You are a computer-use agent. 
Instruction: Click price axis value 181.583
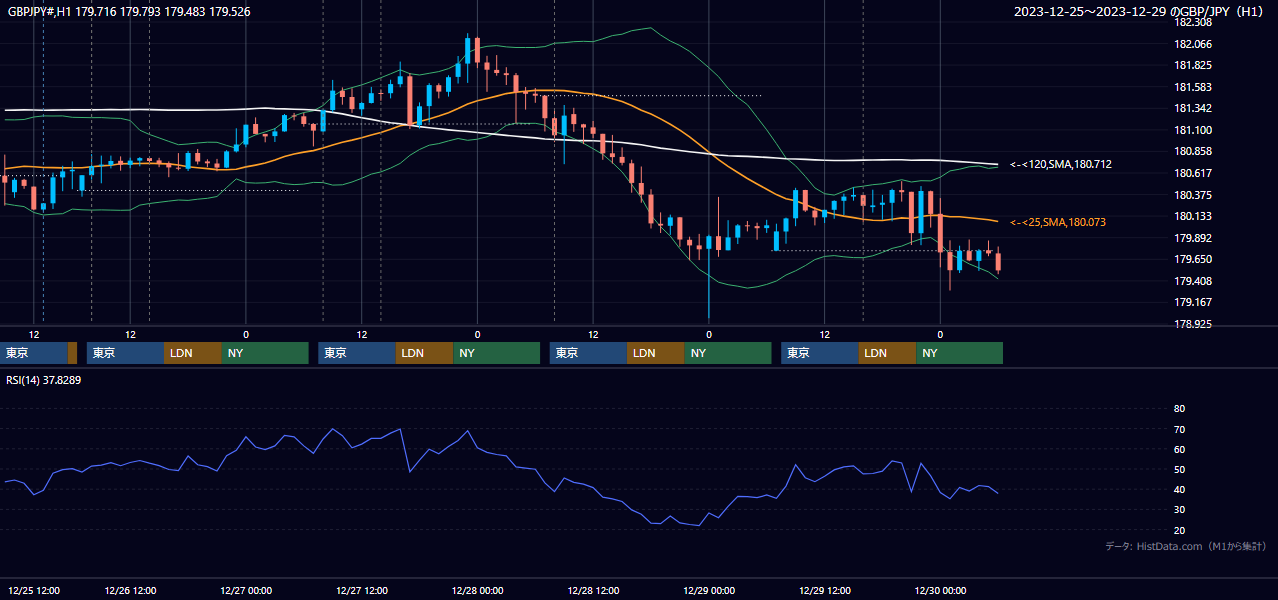pos(1193,87)
